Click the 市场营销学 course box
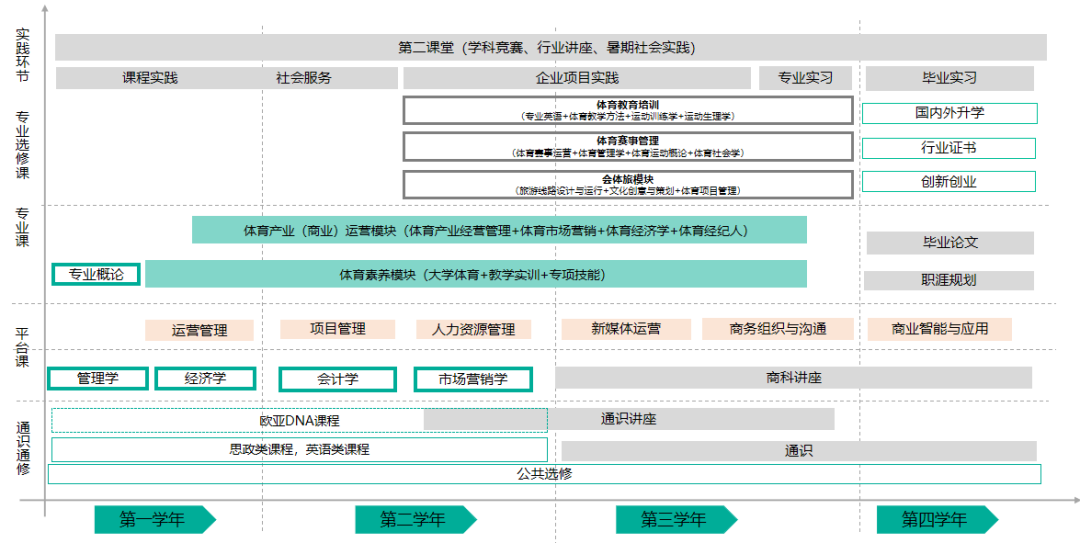 coord(473,379)
